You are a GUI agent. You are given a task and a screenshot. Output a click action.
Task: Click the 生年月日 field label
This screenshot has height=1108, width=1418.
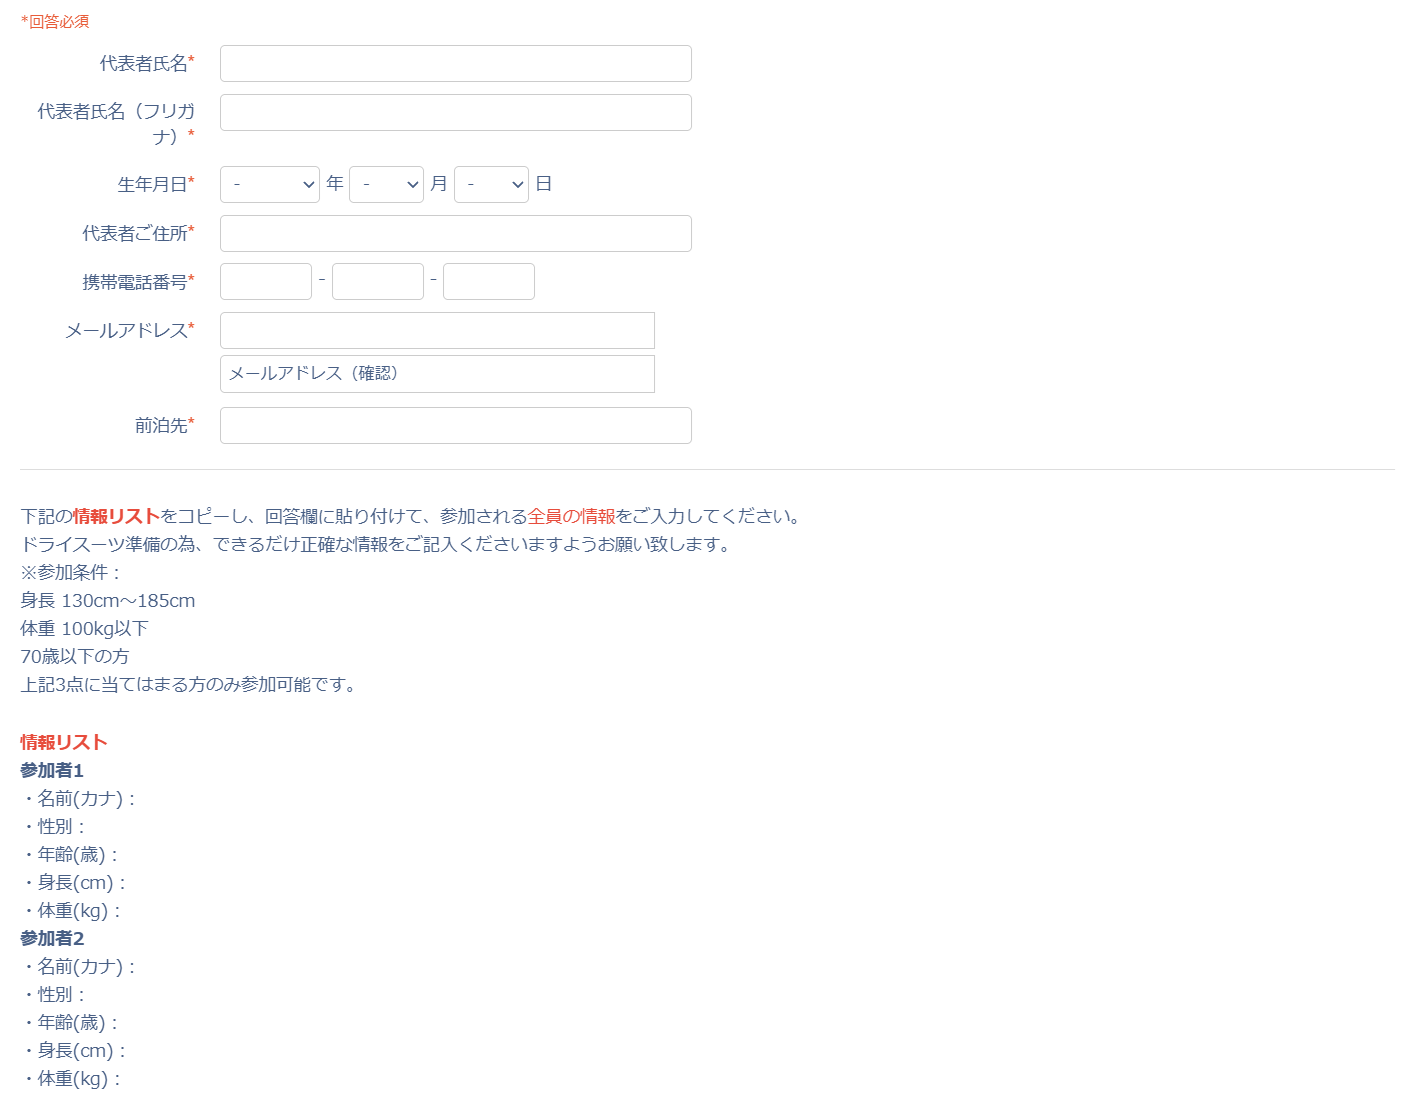pos(155,185)
